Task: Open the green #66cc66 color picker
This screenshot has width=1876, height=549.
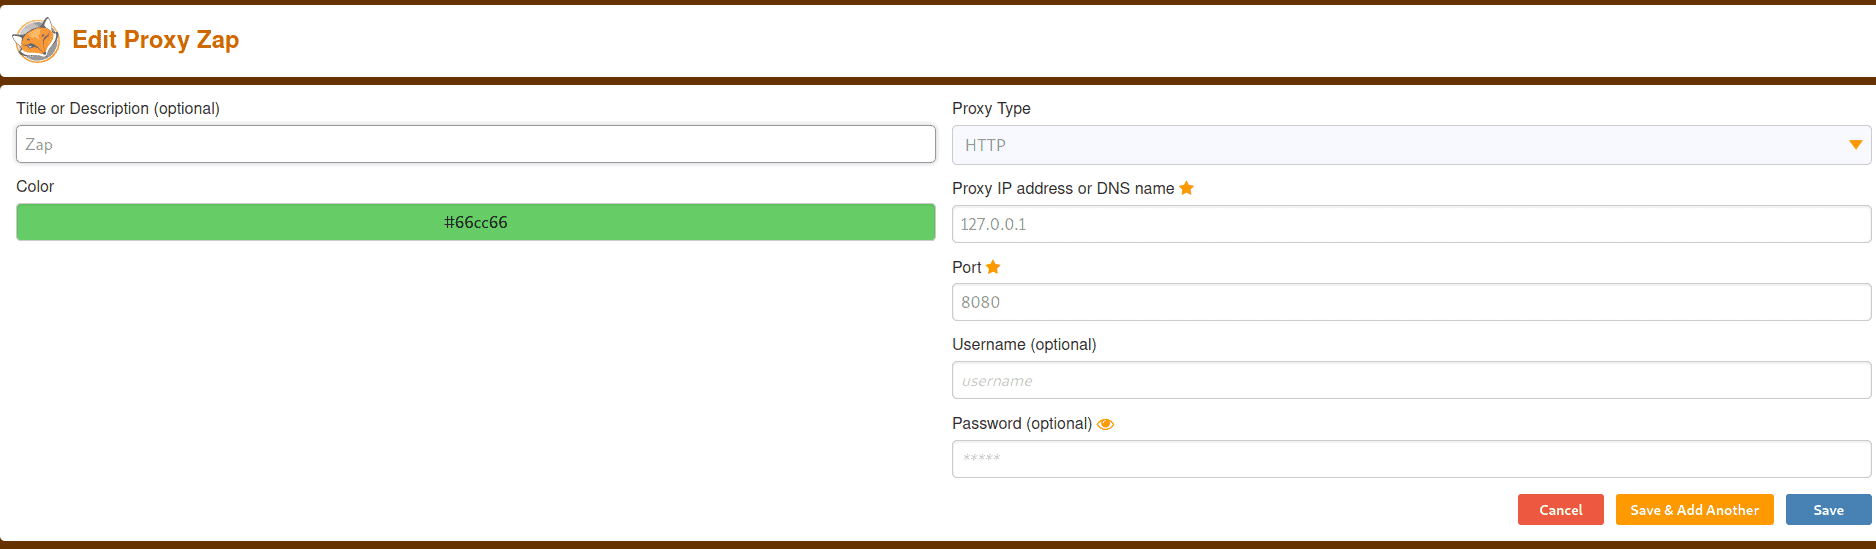Action: point(476,222)
